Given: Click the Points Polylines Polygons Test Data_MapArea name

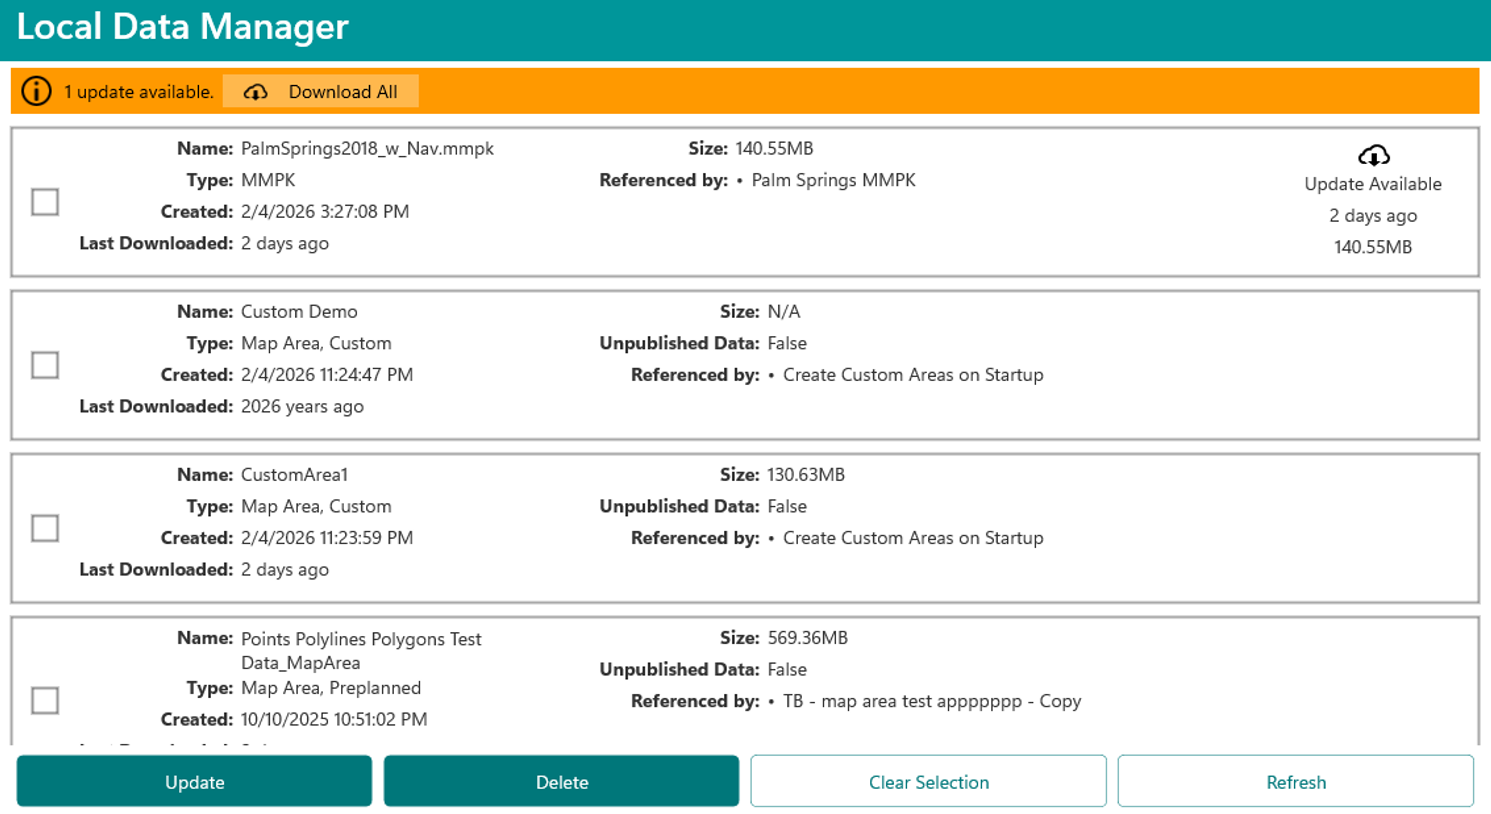Looking at the screenshot, I should click(x=361, y=650).
